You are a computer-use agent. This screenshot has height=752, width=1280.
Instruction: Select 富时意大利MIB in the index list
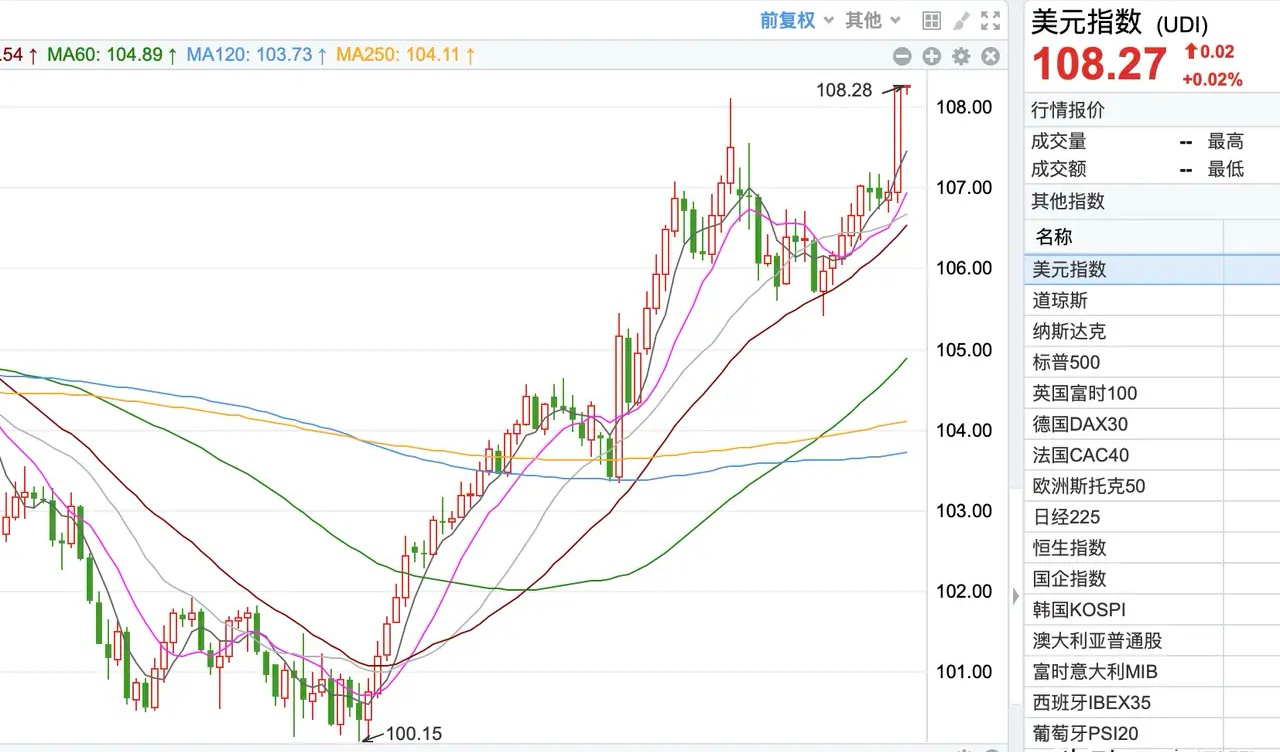(1152, 672)
